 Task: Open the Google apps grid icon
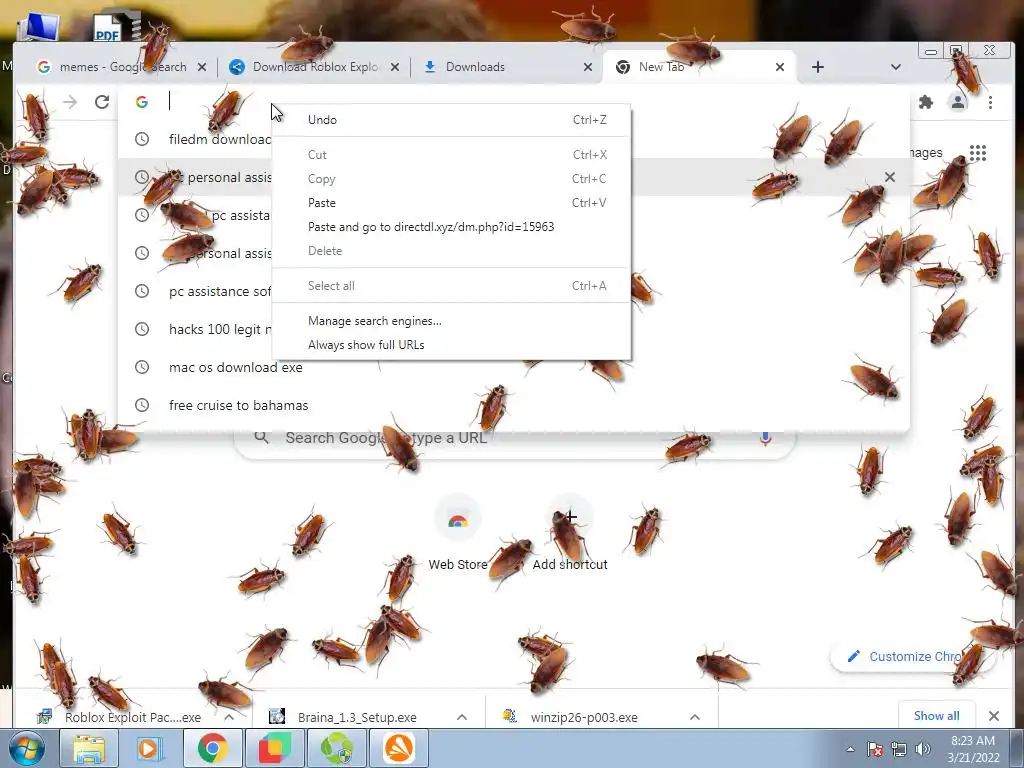point(978,153)
